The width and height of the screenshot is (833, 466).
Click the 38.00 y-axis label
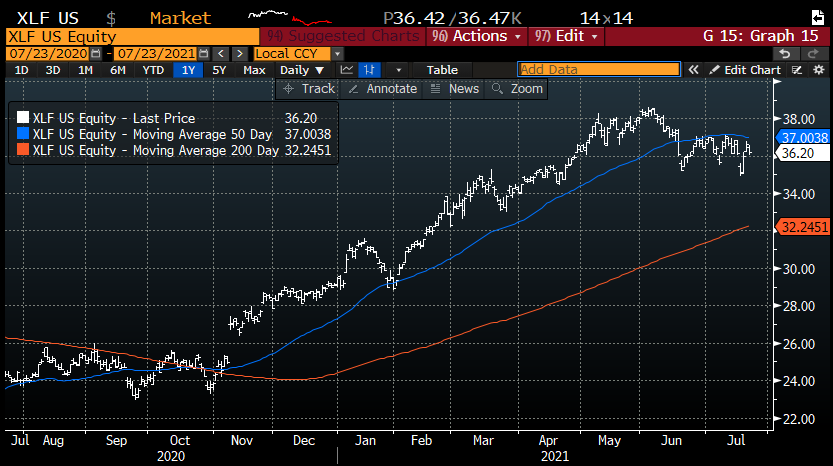pyautogui.click(x=799, y=119)
